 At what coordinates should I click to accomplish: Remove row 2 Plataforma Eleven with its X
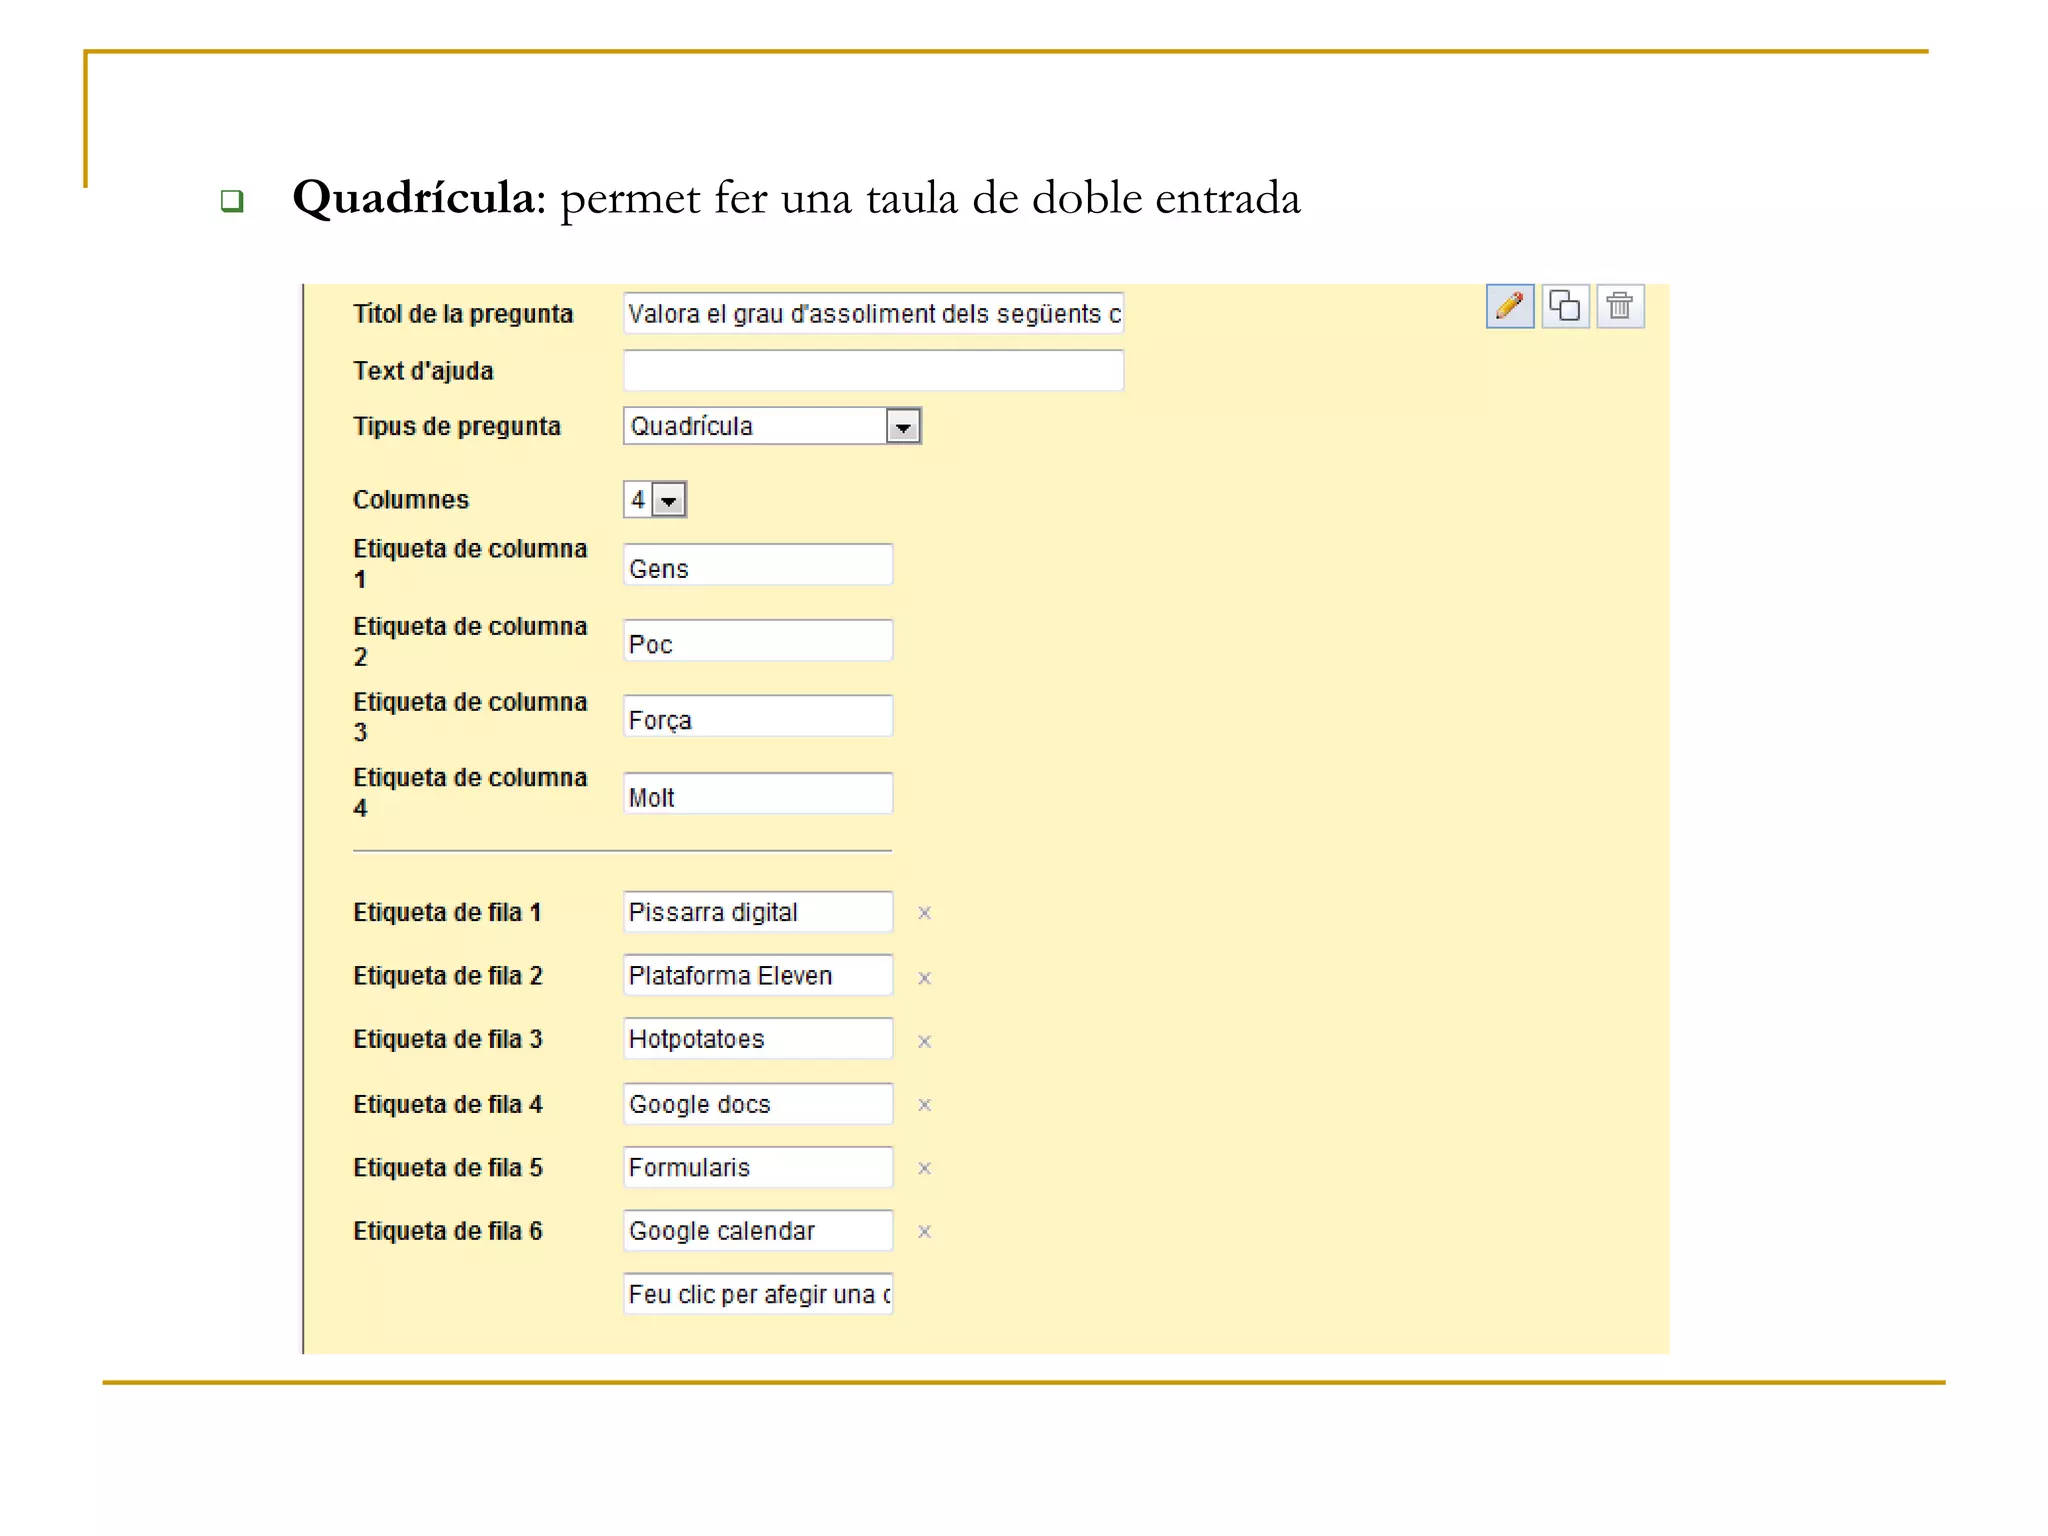925,977
